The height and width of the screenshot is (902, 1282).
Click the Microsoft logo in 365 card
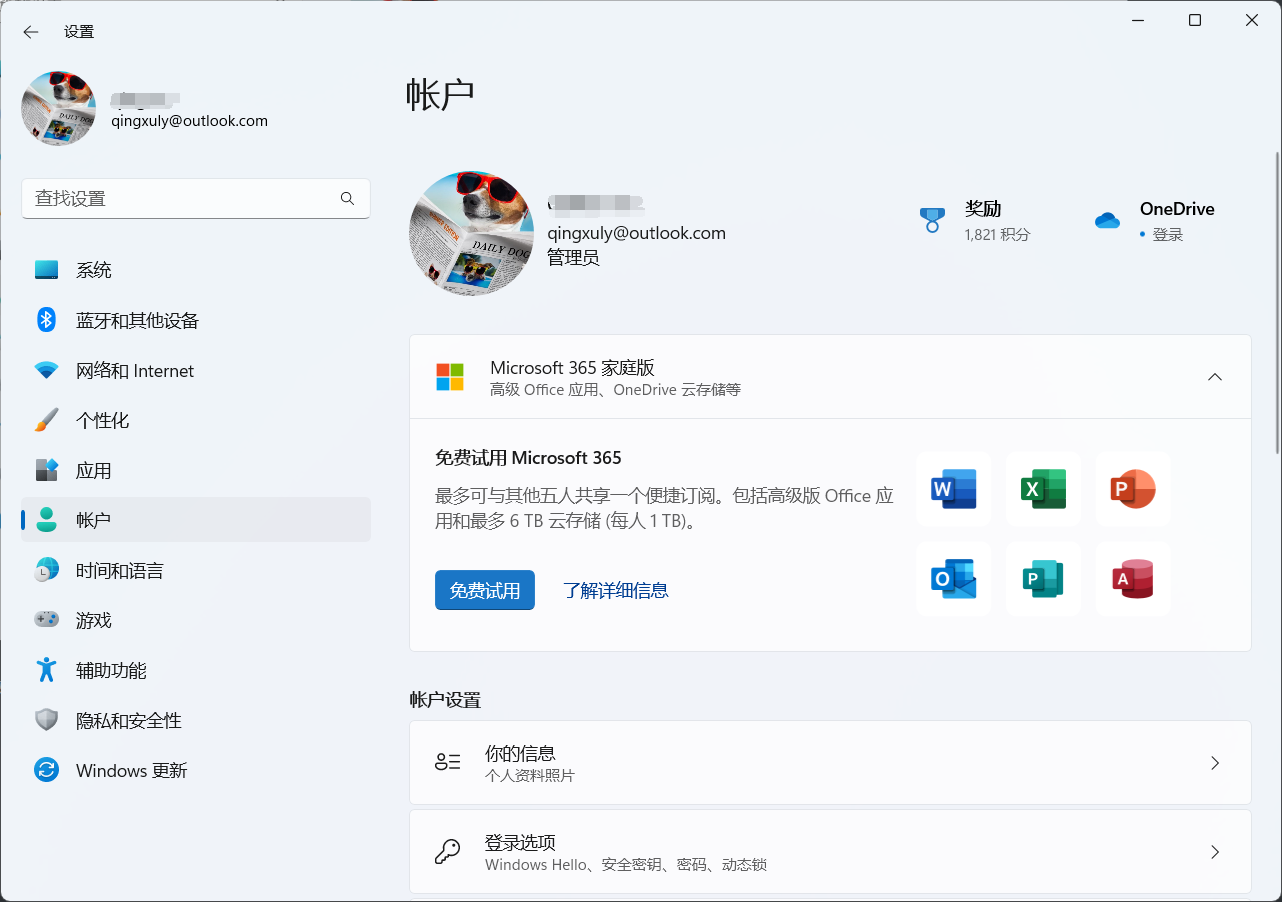coord(450,377)
